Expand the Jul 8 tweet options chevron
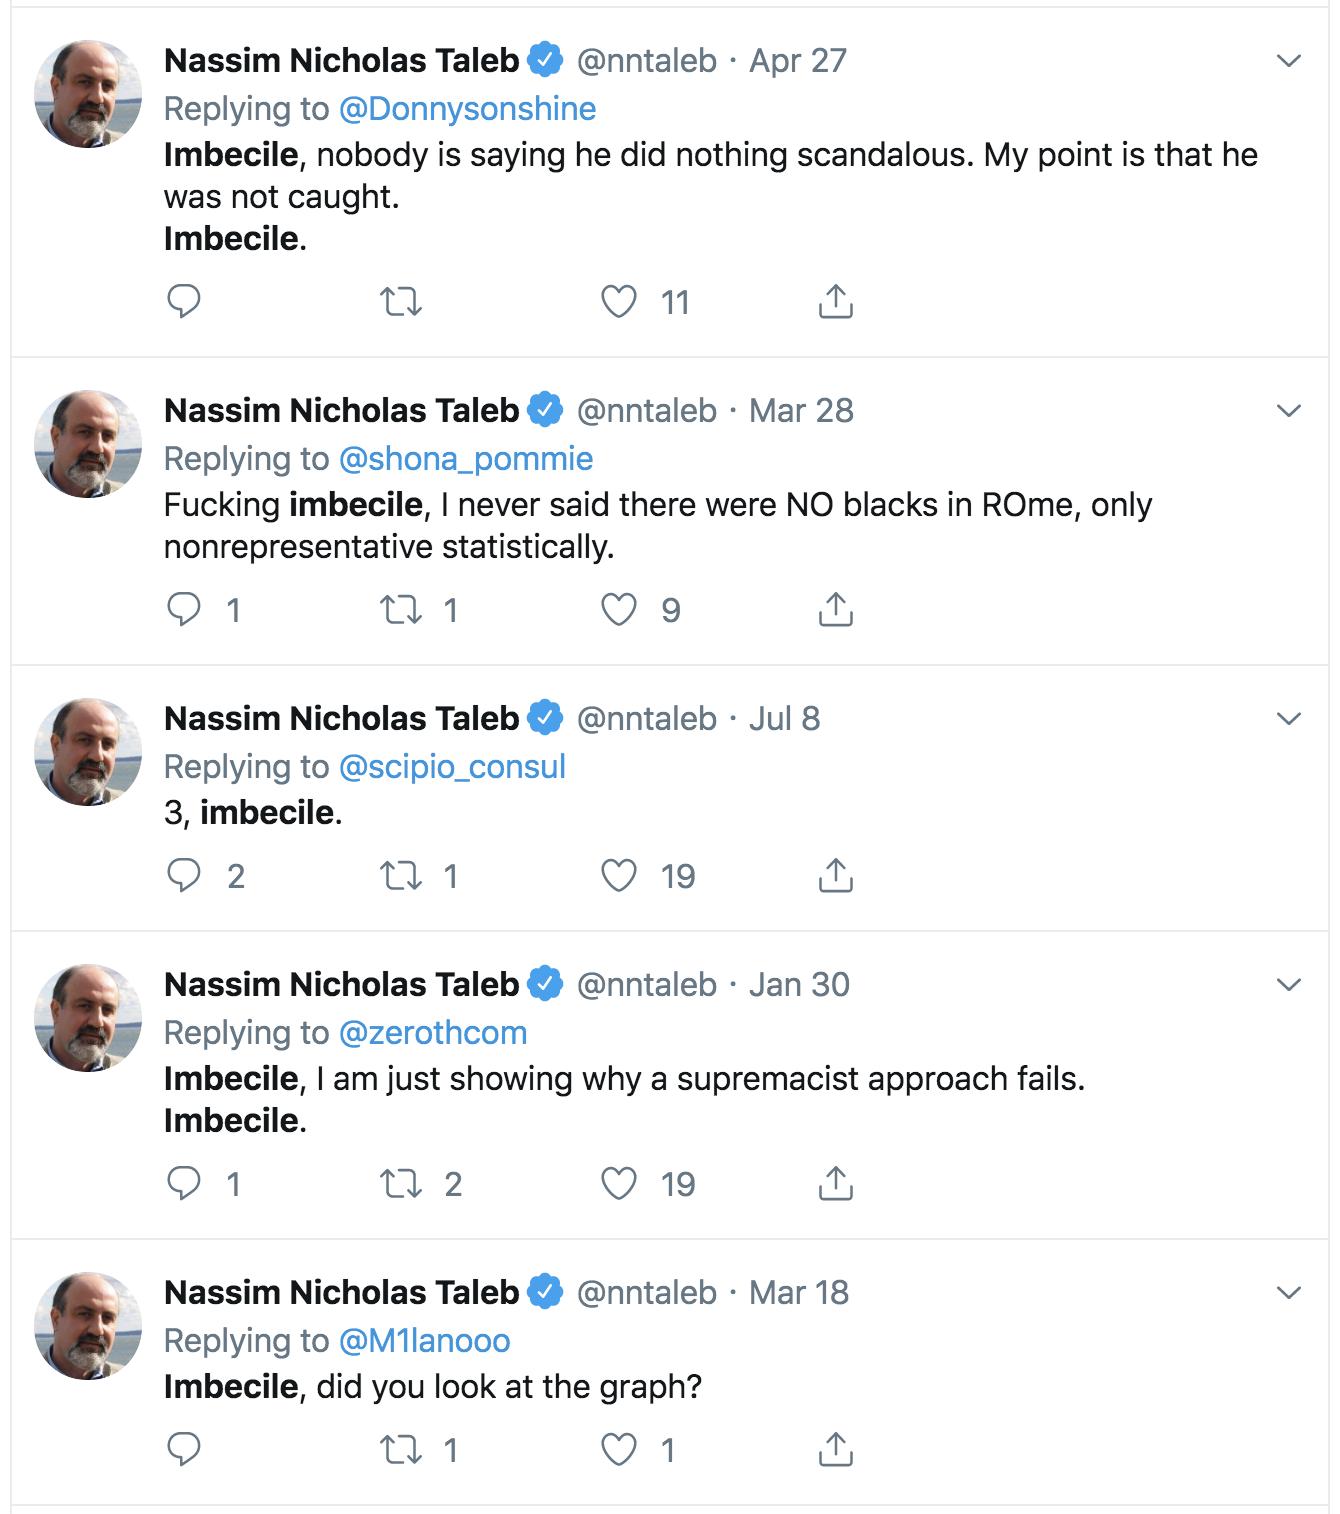 point(1289,719)
